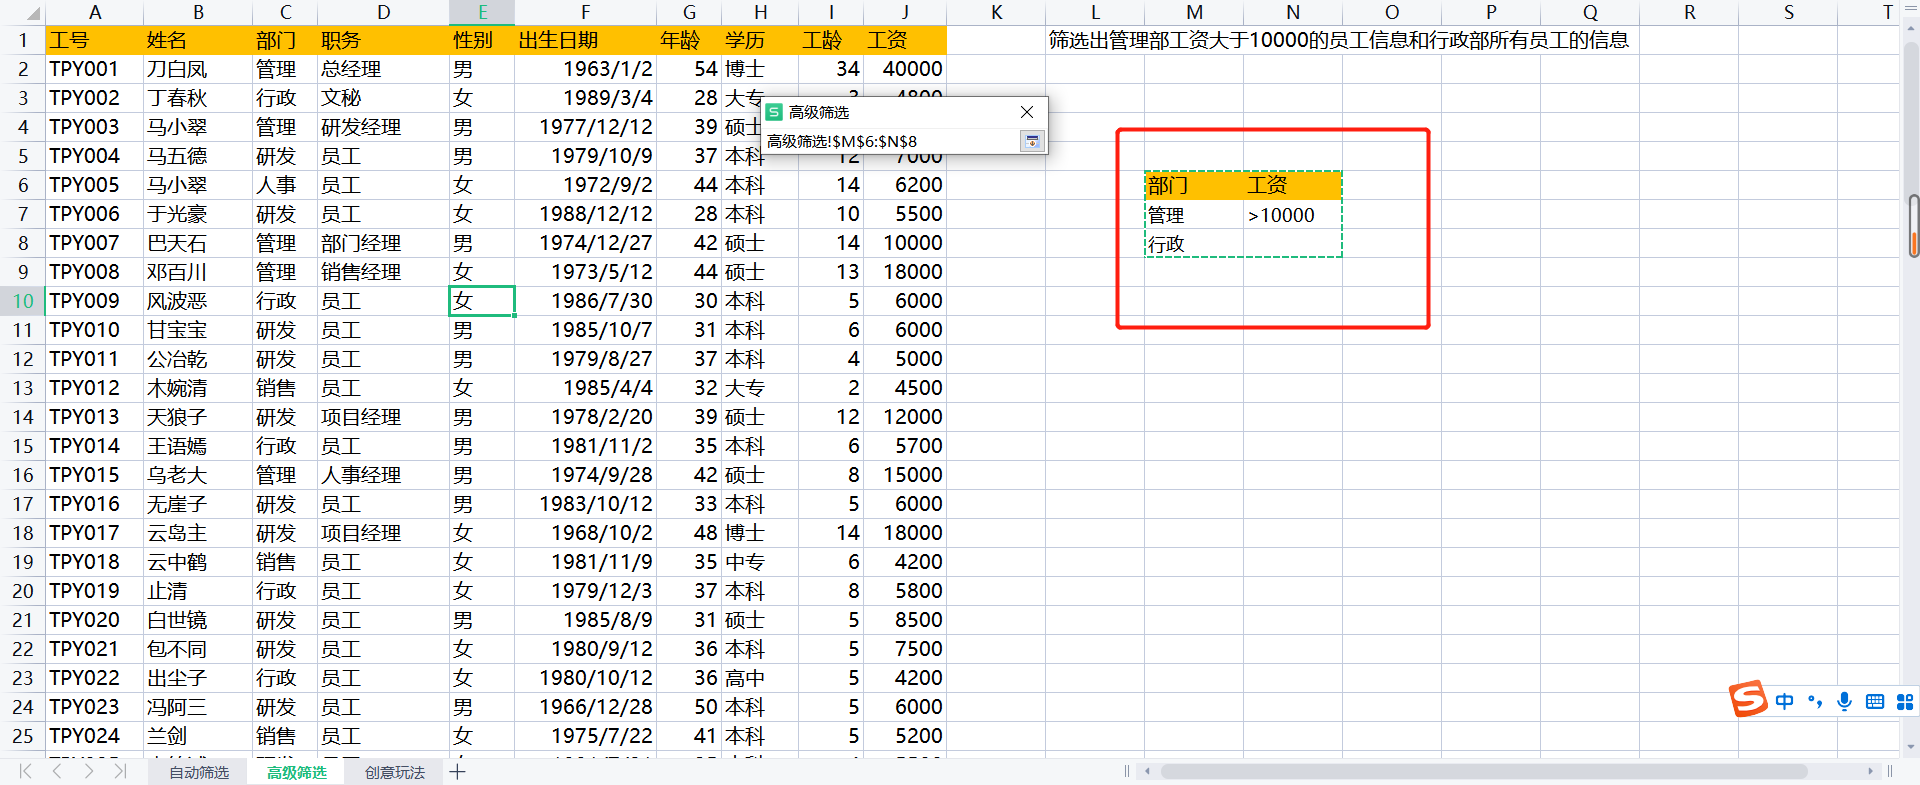
Task: Click the criteria header cell 工资 in column N
Action: pyautogui.click(x=1293, y=185)
